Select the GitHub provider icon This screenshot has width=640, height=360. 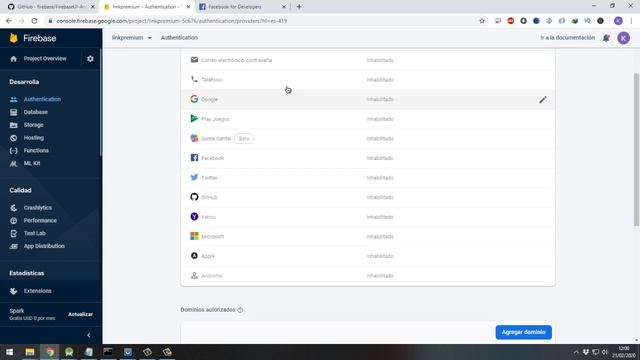pyautogui.click(x=194, y=197)
